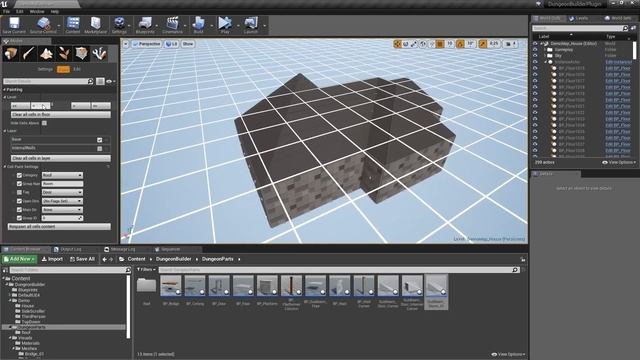The height and width of the screenshot is (360, 640).
Task: Open the Tag dropdown set to Door
Action: [x=62, y=192]
